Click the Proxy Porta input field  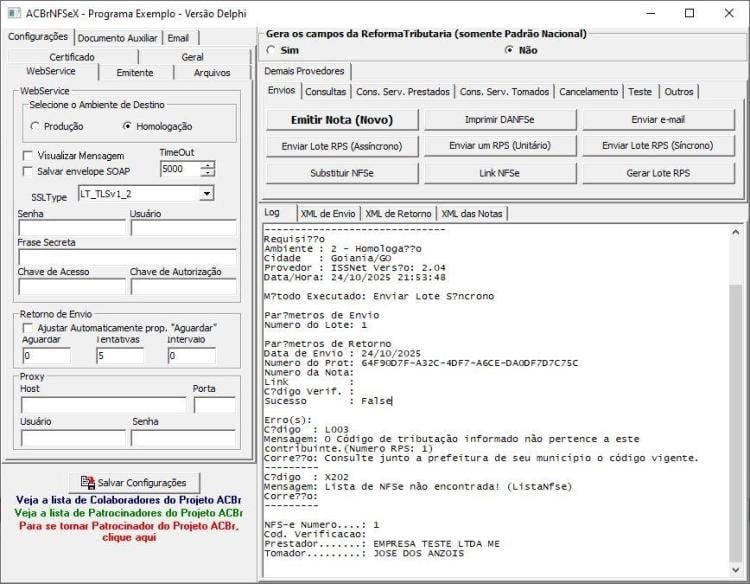click(x=215, y=405)
